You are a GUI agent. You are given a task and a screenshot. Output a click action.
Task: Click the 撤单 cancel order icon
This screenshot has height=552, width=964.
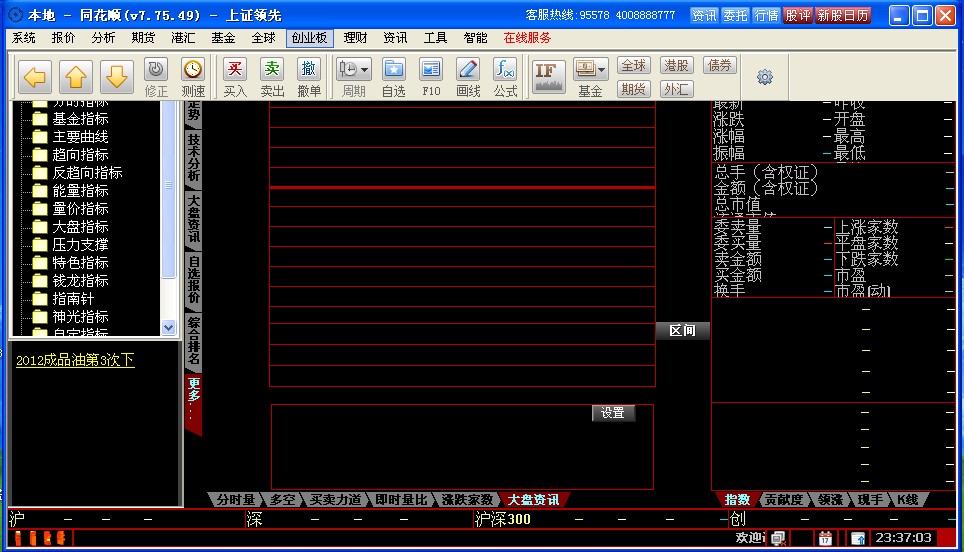tap(309, 70)
